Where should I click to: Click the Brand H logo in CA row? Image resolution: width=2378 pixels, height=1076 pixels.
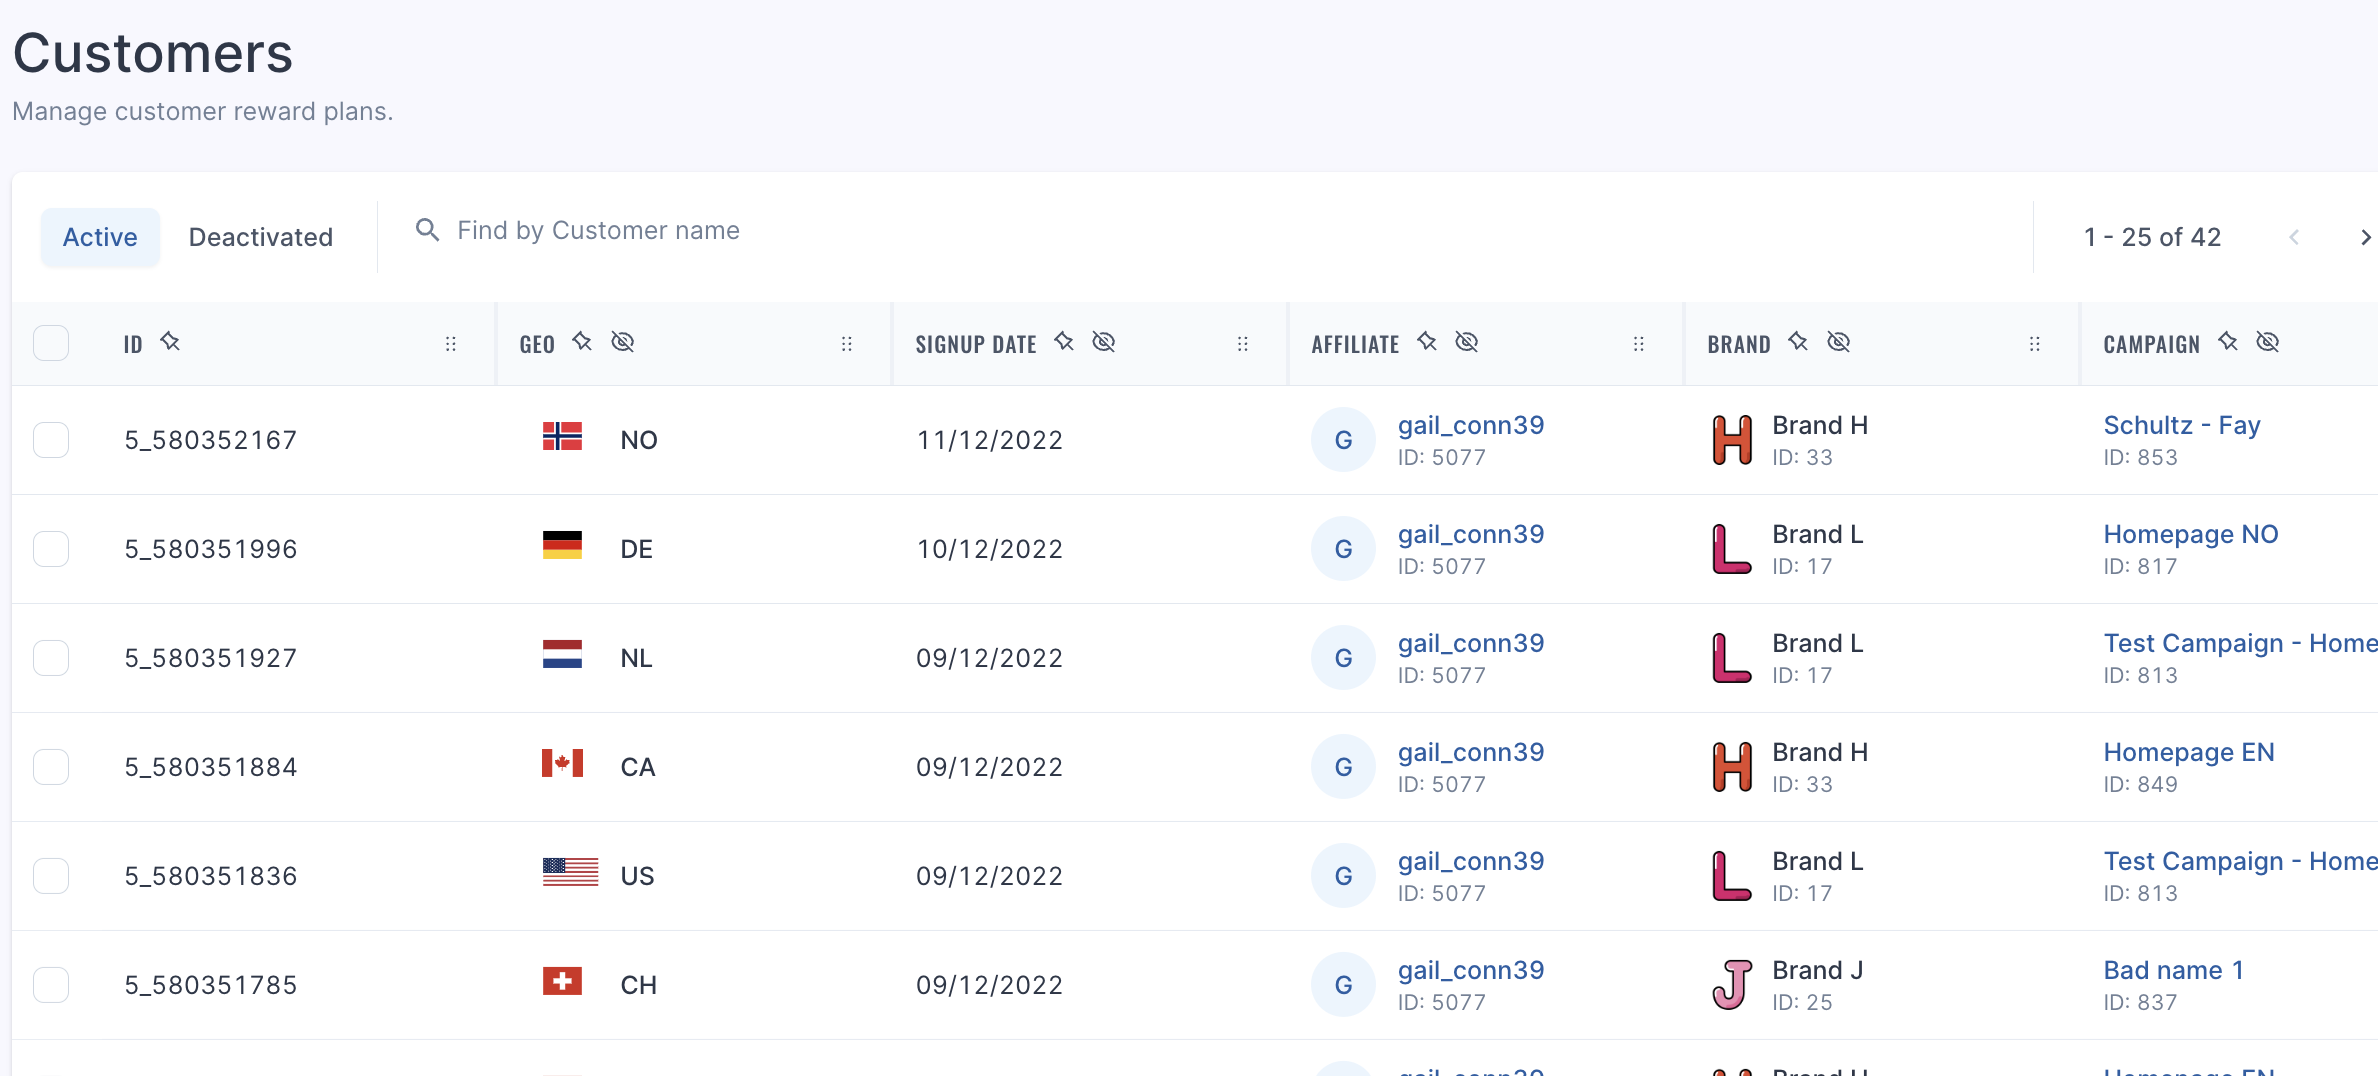tap(1732, 767)
